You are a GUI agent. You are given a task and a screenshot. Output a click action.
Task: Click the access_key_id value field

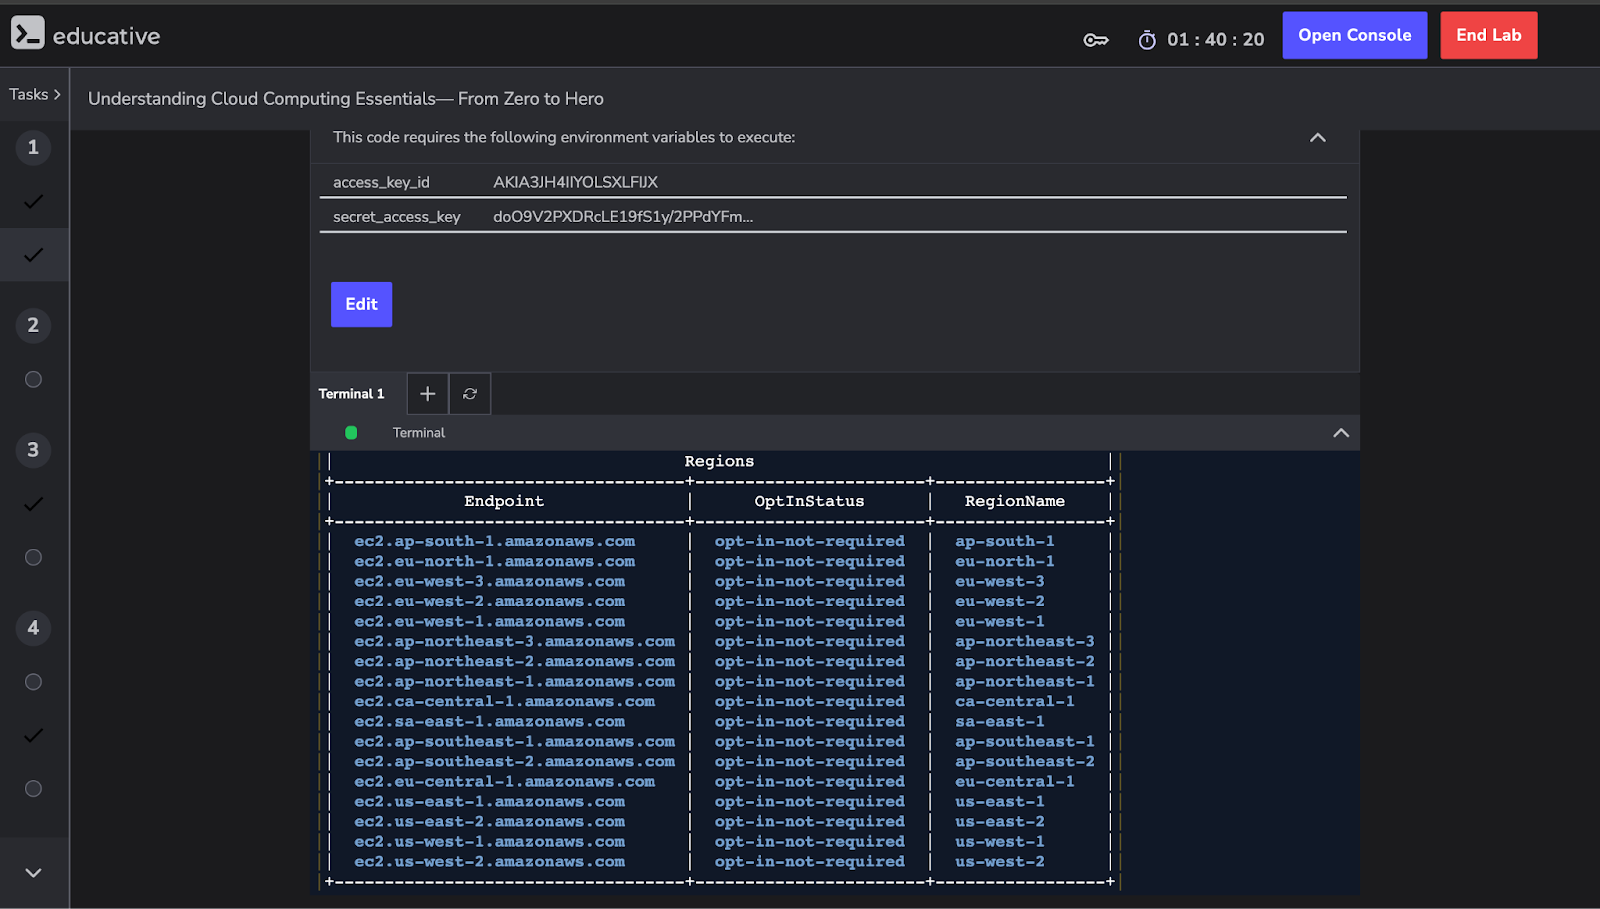coord(575,182)
